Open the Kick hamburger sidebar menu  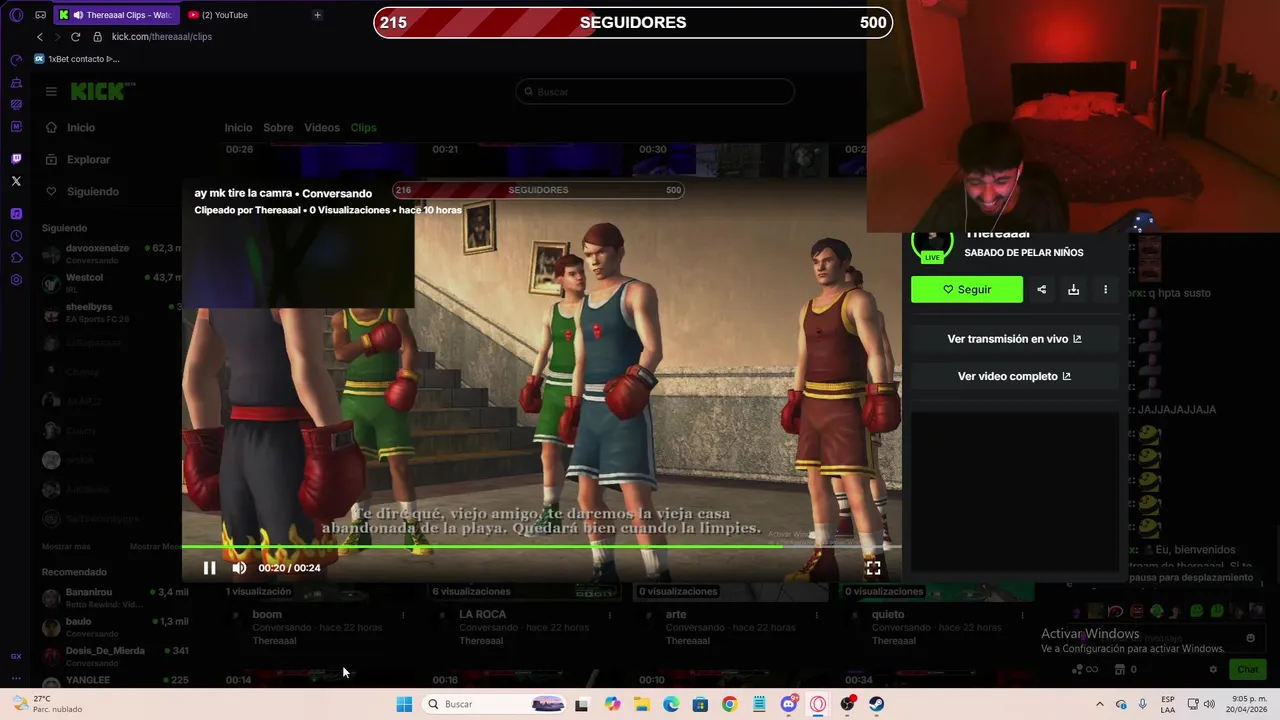[x=51, y=91]
